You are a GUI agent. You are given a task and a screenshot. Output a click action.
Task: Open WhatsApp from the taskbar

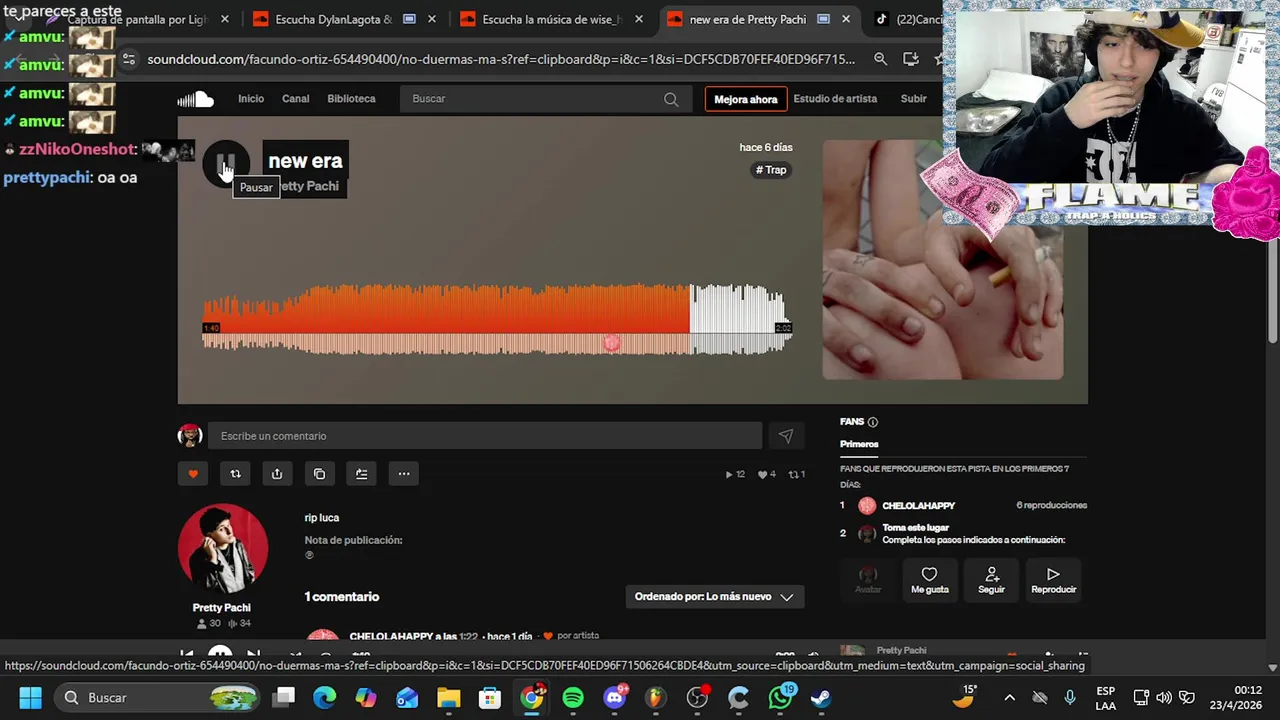pyautogui.click(x=780, y=697)
